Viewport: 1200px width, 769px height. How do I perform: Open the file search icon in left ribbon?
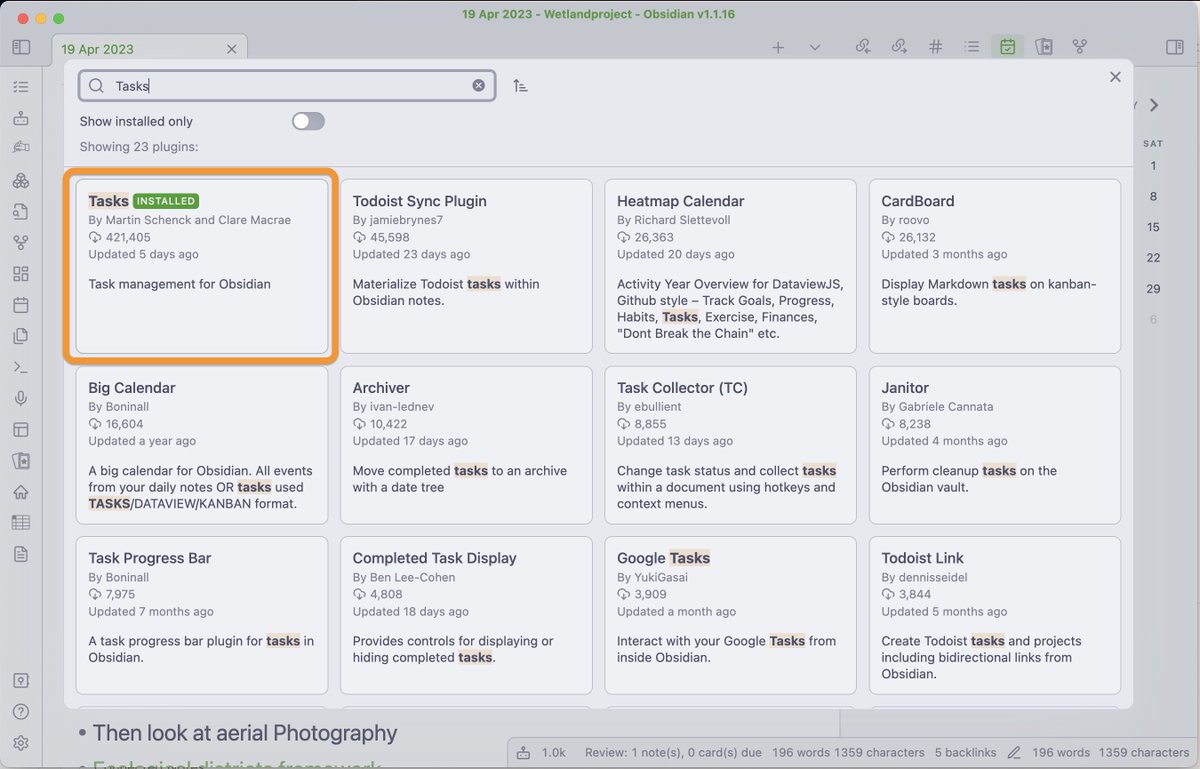(21, 211)
